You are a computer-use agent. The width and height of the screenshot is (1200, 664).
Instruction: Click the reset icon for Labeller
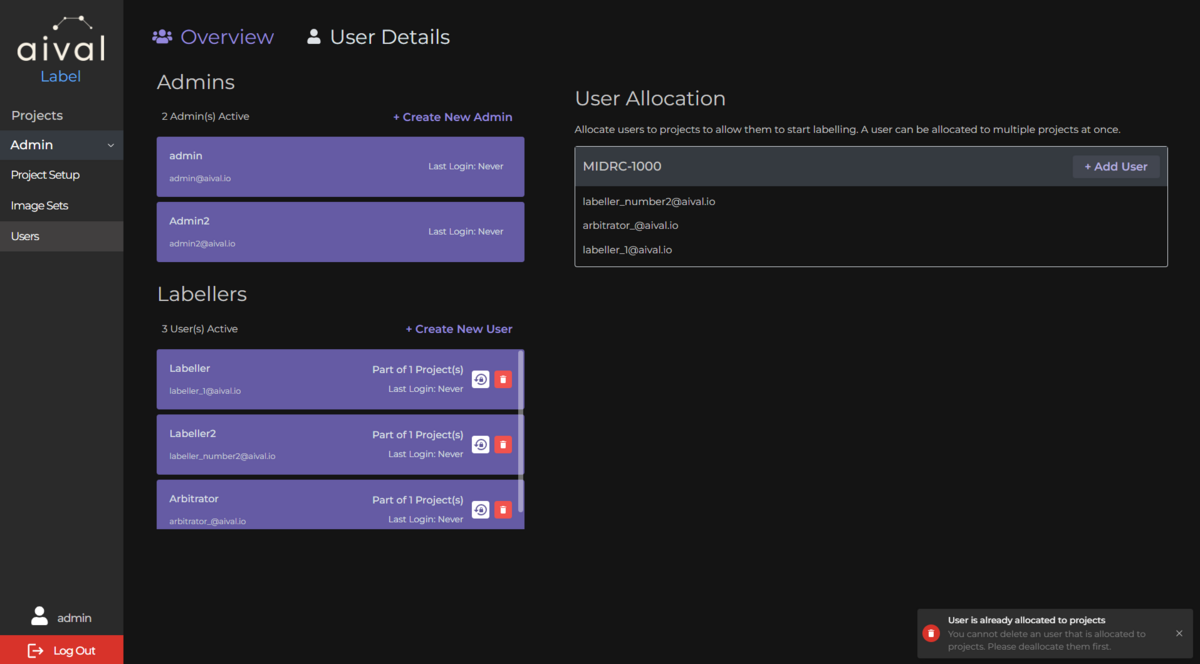point(480,379)
